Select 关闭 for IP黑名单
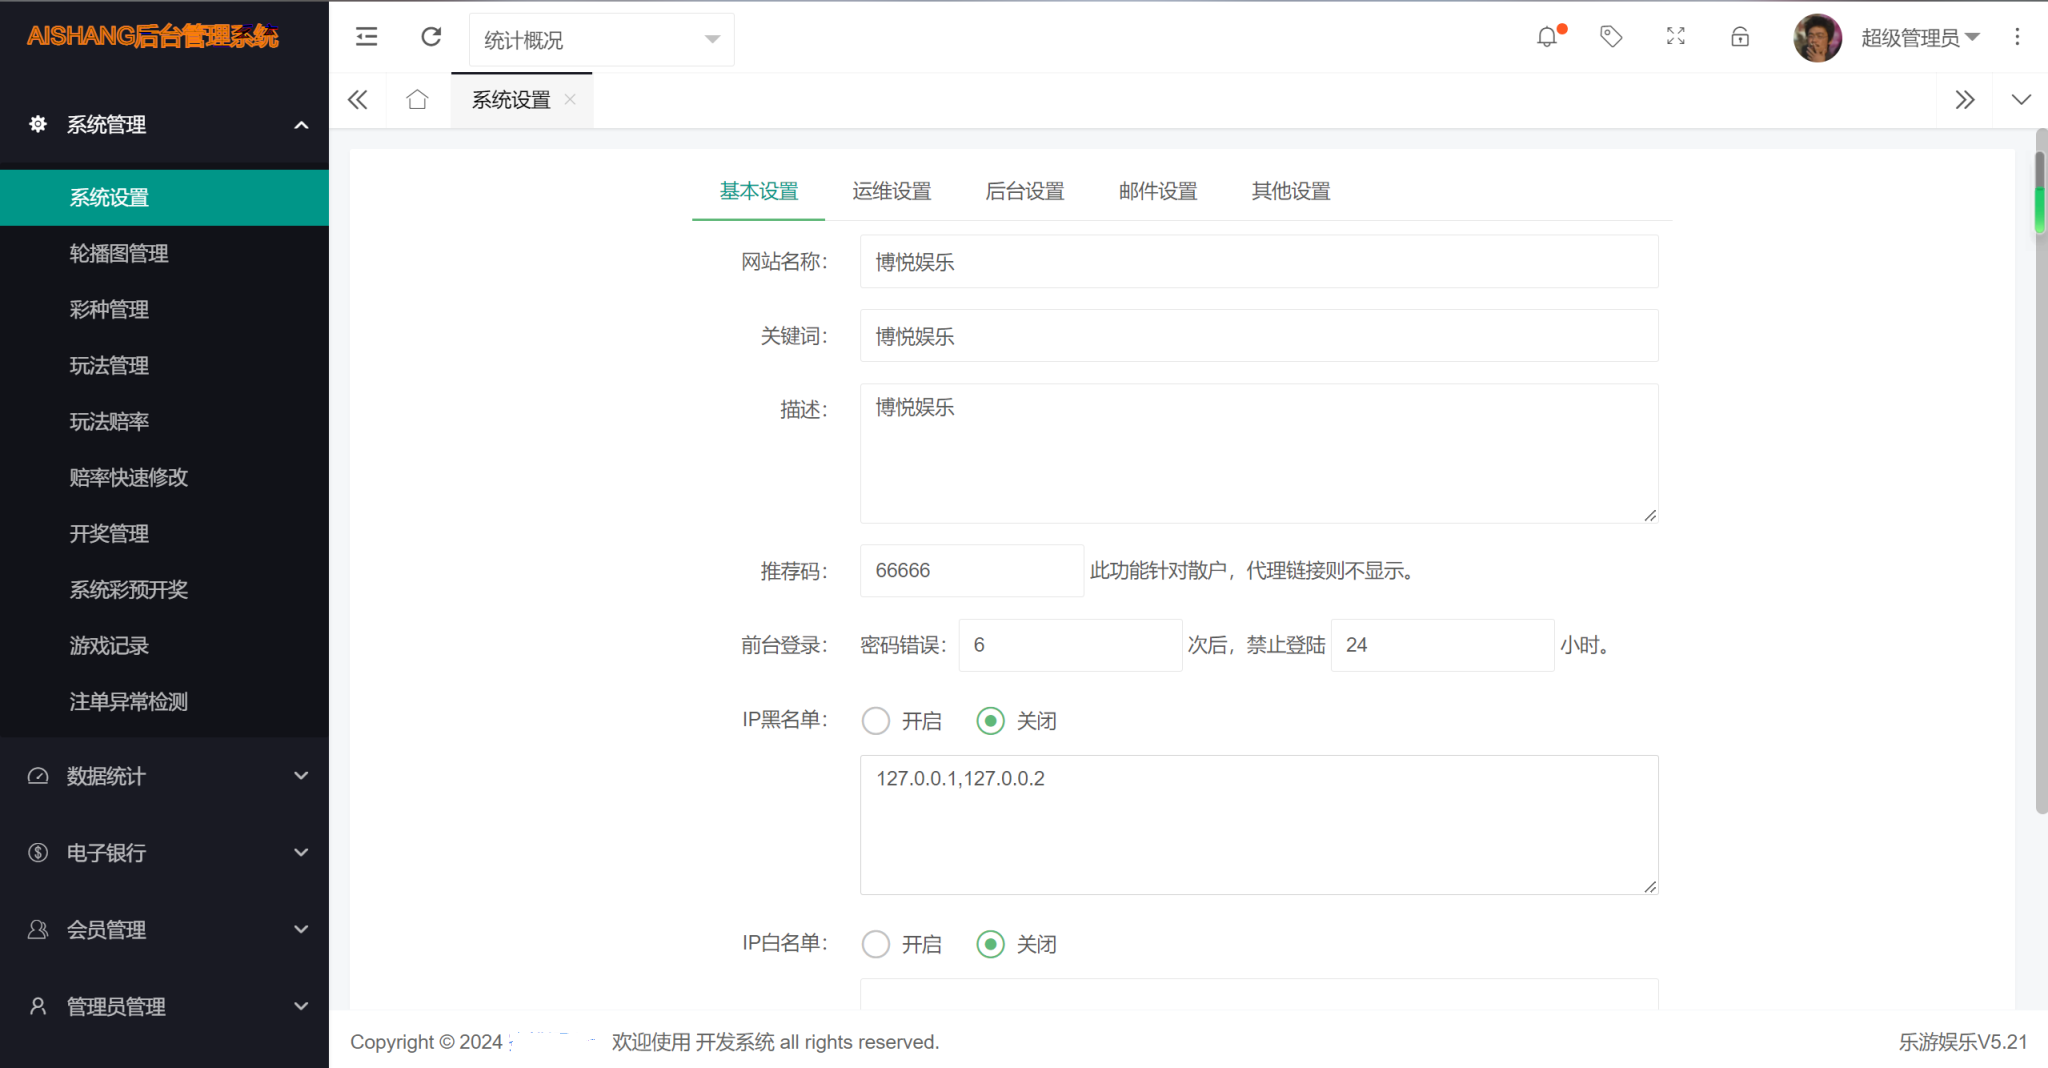This screenshot has height=1068, width=2048. pos(990,721)
